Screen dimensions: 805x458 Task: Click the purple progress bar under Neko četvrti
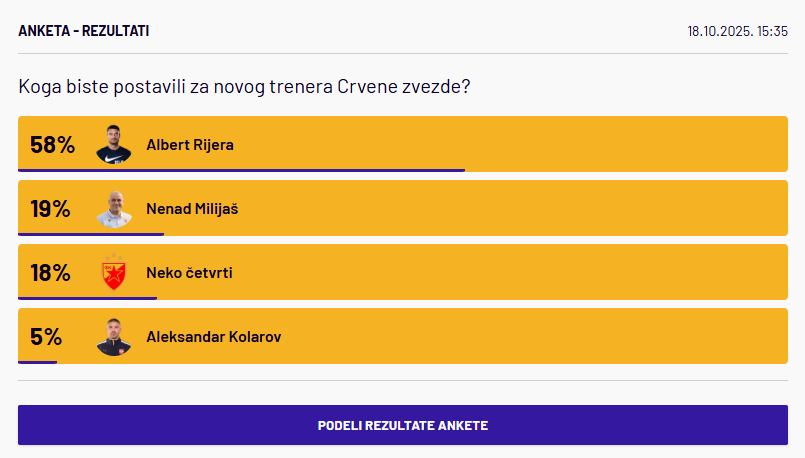87,298
